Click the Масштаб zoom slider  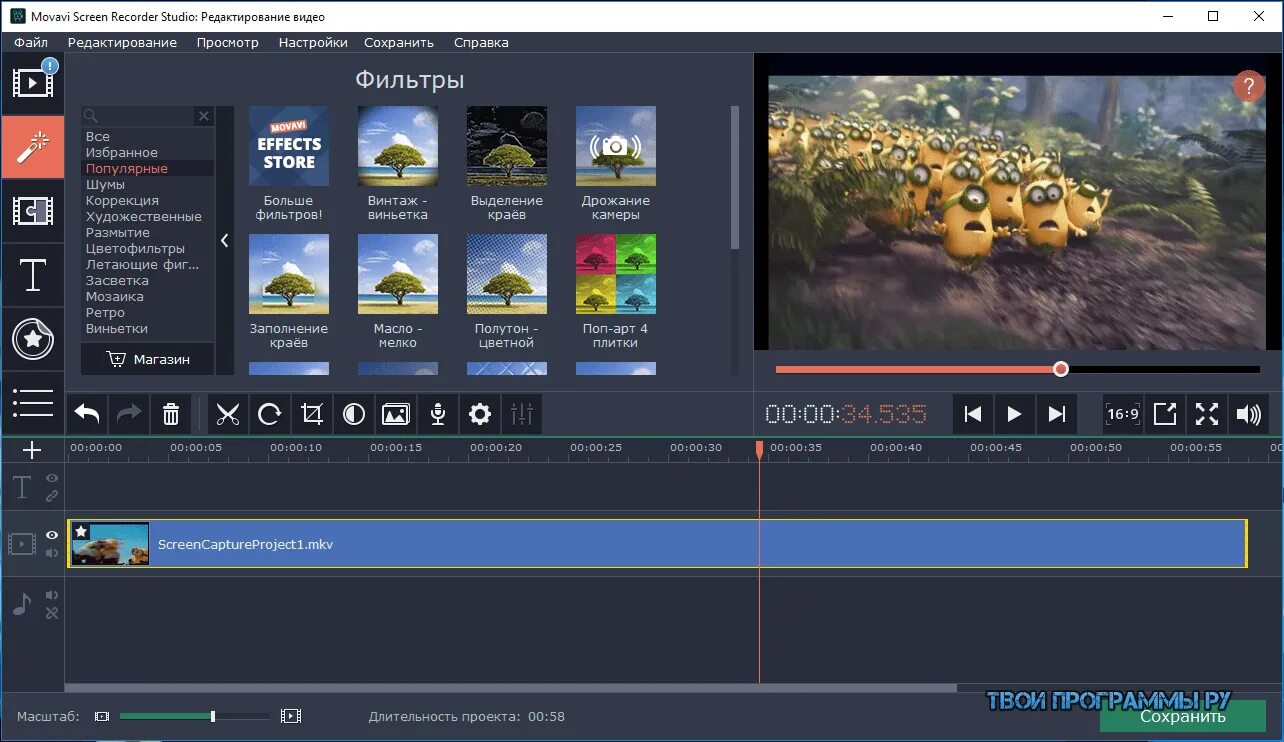(x=195, y=716)
